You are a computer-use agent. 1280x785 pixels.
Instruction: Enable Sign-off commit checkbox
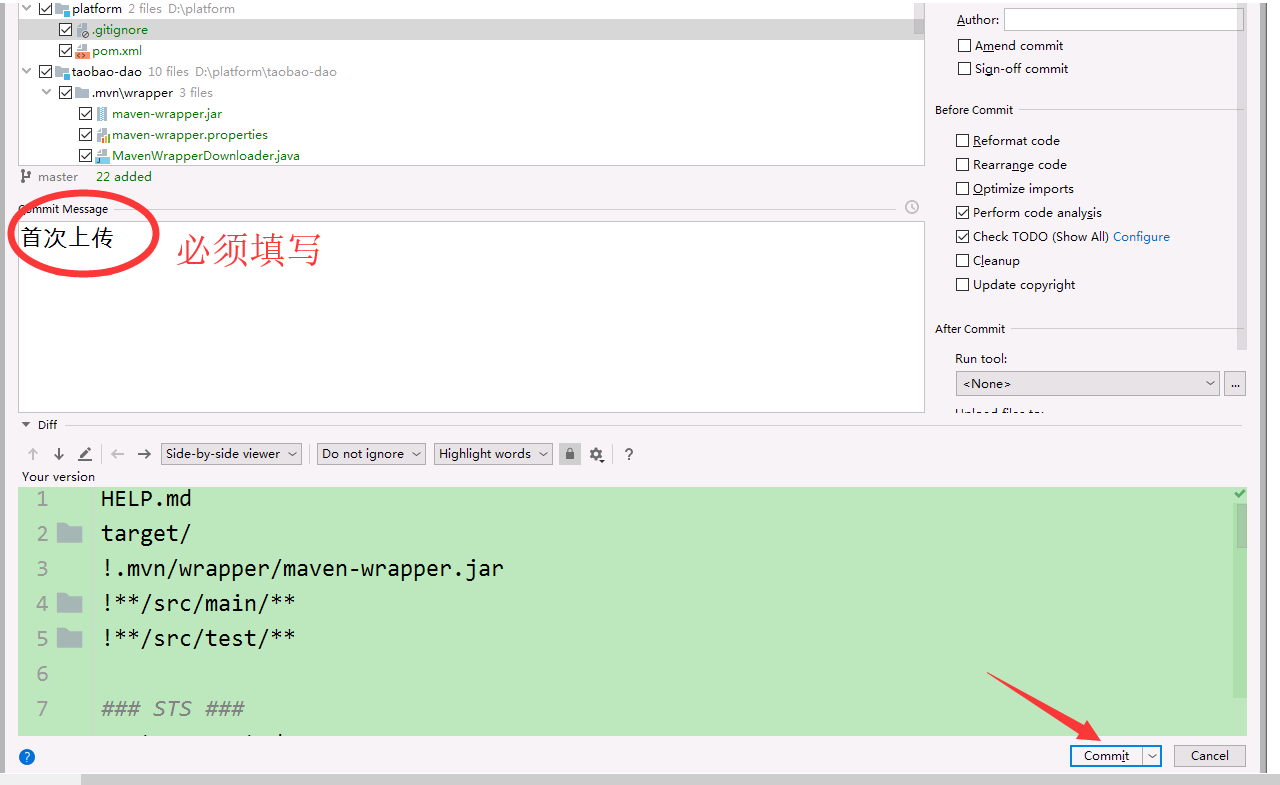tap(964, 69)
